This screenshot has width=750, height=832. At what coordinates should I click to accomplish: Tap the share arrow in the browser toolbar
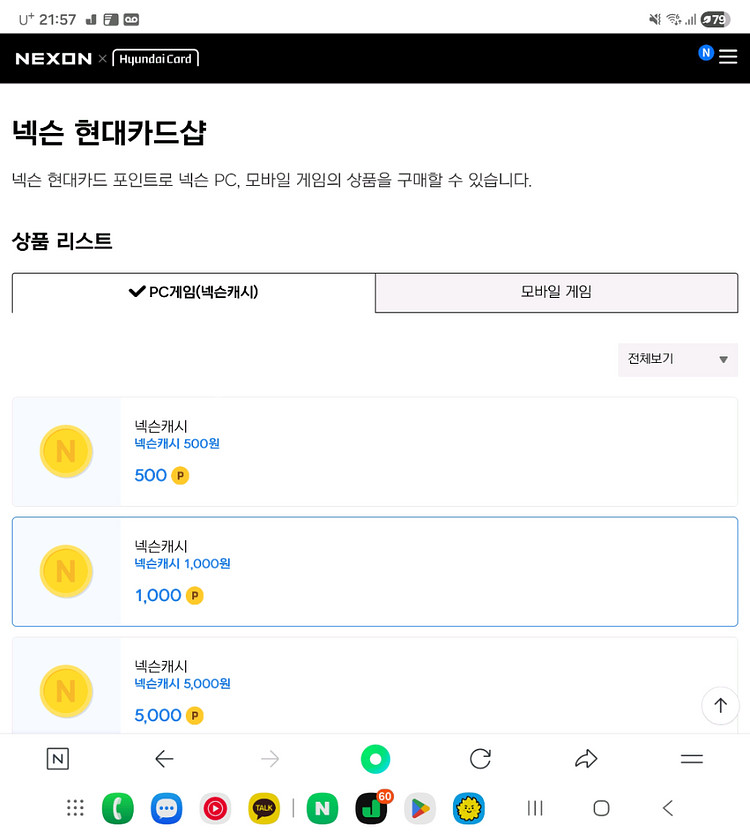point(586,759)
